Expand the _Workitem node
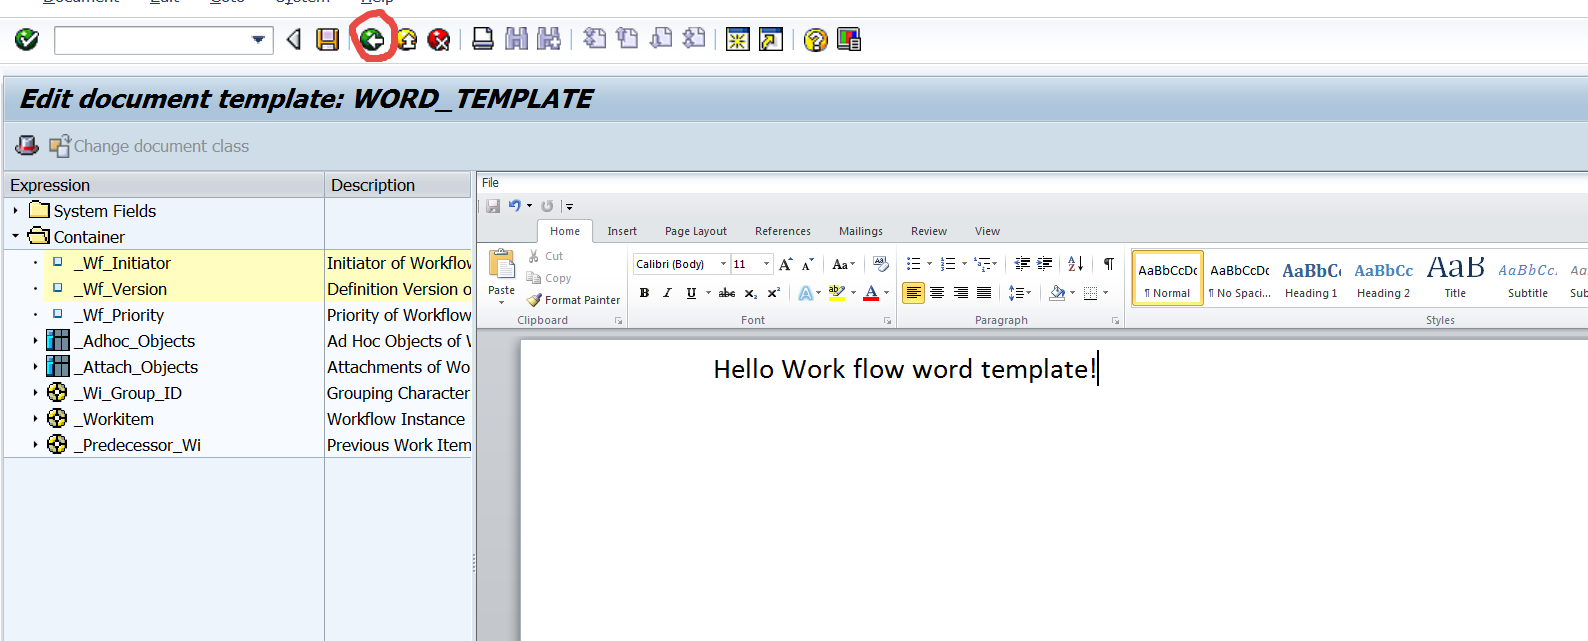This screenshot has height=641, width=1588. pyautogui.click(x=36, y=419)
